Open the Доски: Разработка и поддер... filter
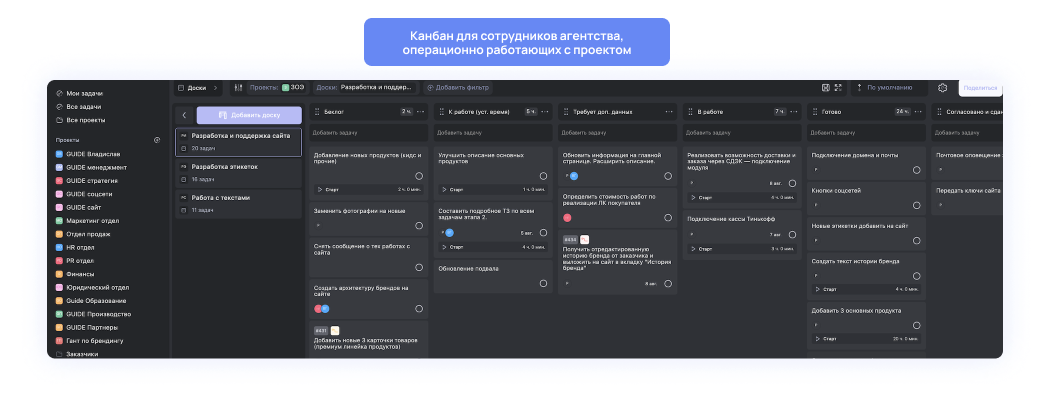 click(366, 88)
